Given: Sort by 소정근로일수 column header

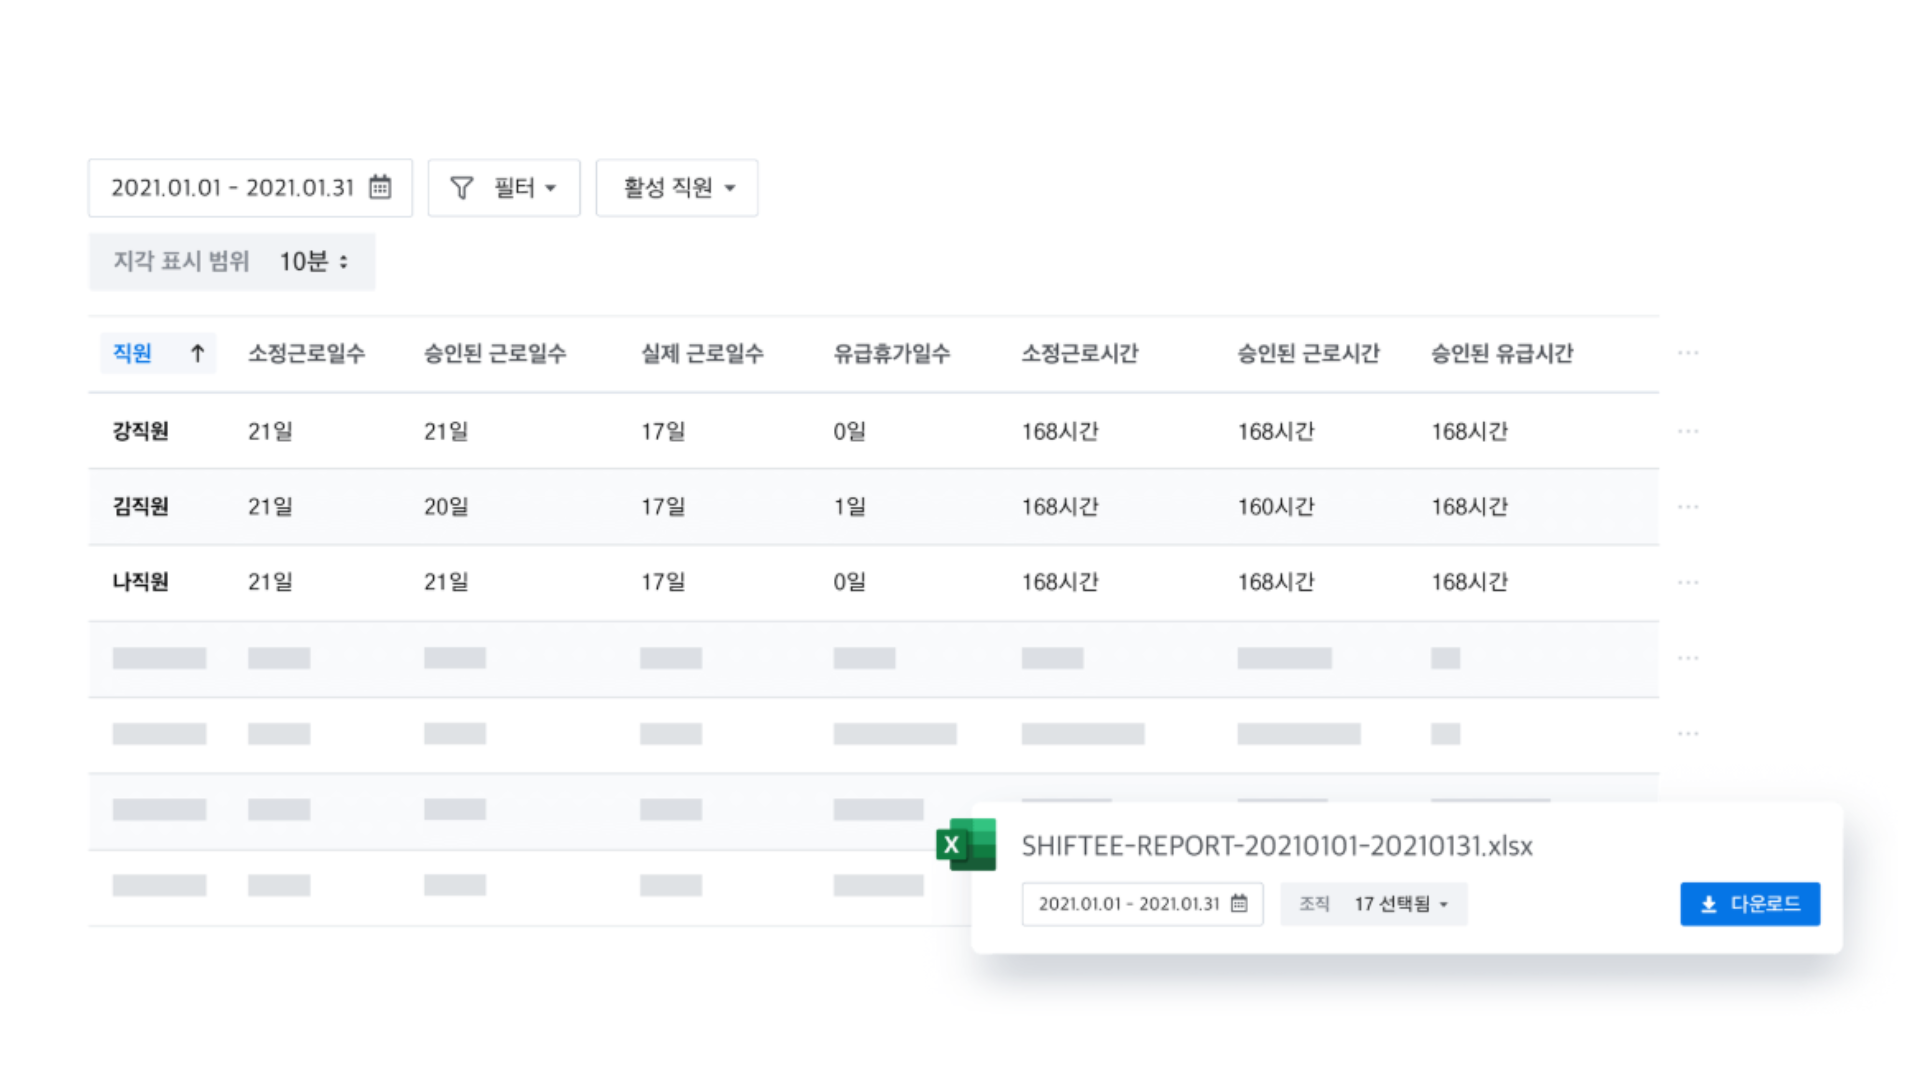Looking at the screenshot, I should click(x=306, y=353).
